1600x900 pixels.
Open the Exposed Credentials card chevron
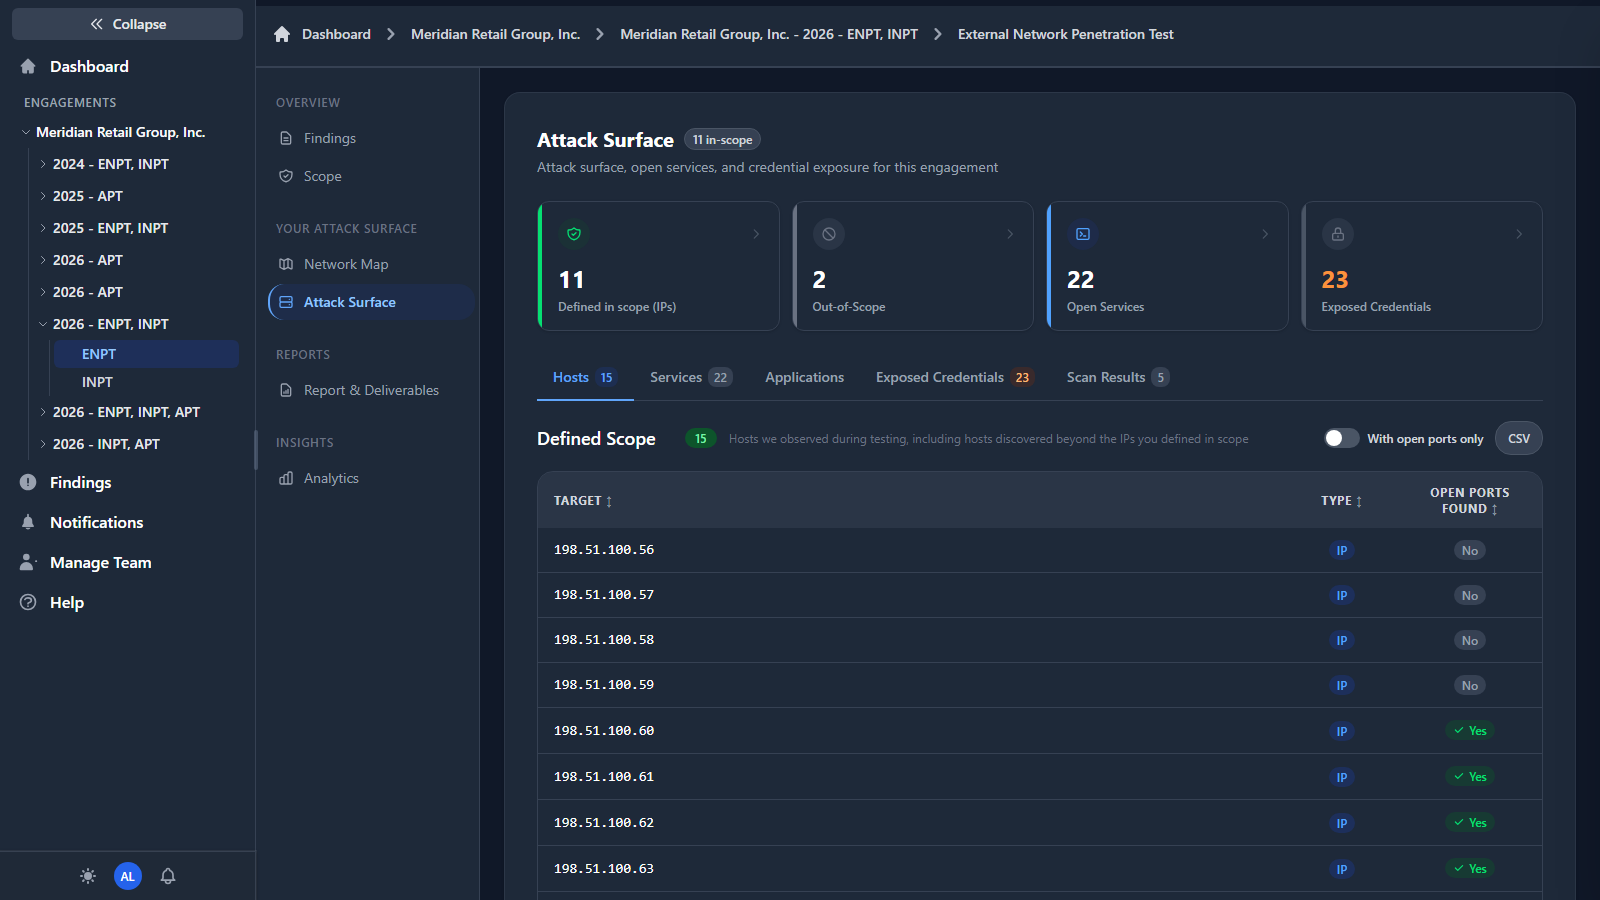[x=1519, y=234]
